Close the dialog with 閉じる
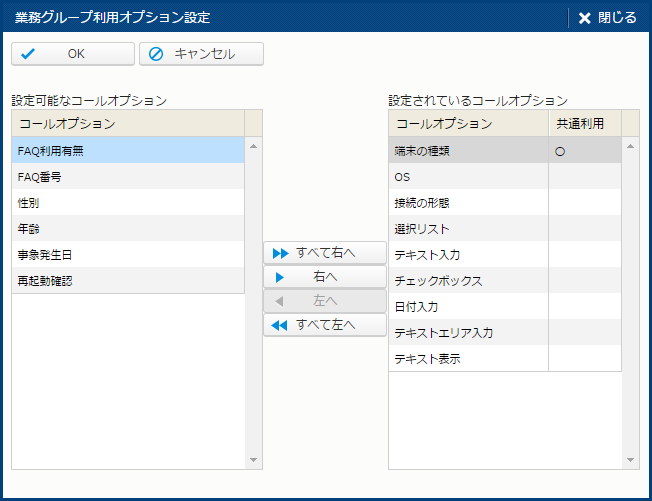652x501 pixels. click(607, 17)
